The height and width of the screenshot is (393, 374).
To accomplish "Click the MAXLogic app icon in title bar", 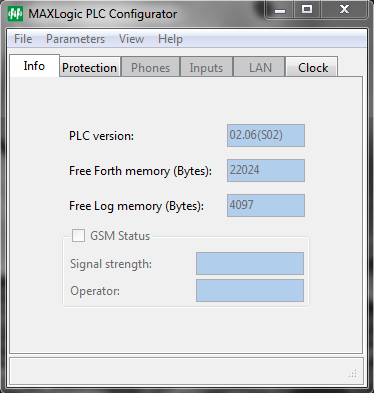I will [15, 14].
